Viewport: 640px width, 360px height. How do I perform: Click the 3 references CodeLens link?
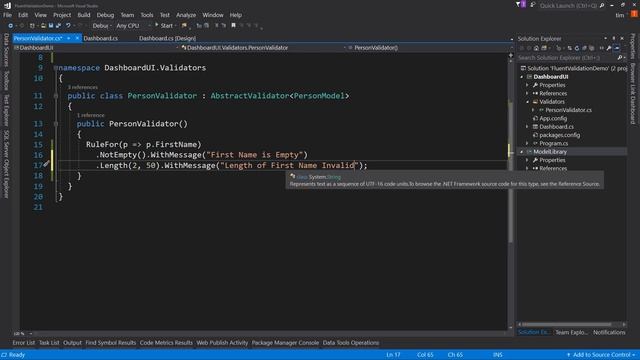click(82, 87)
